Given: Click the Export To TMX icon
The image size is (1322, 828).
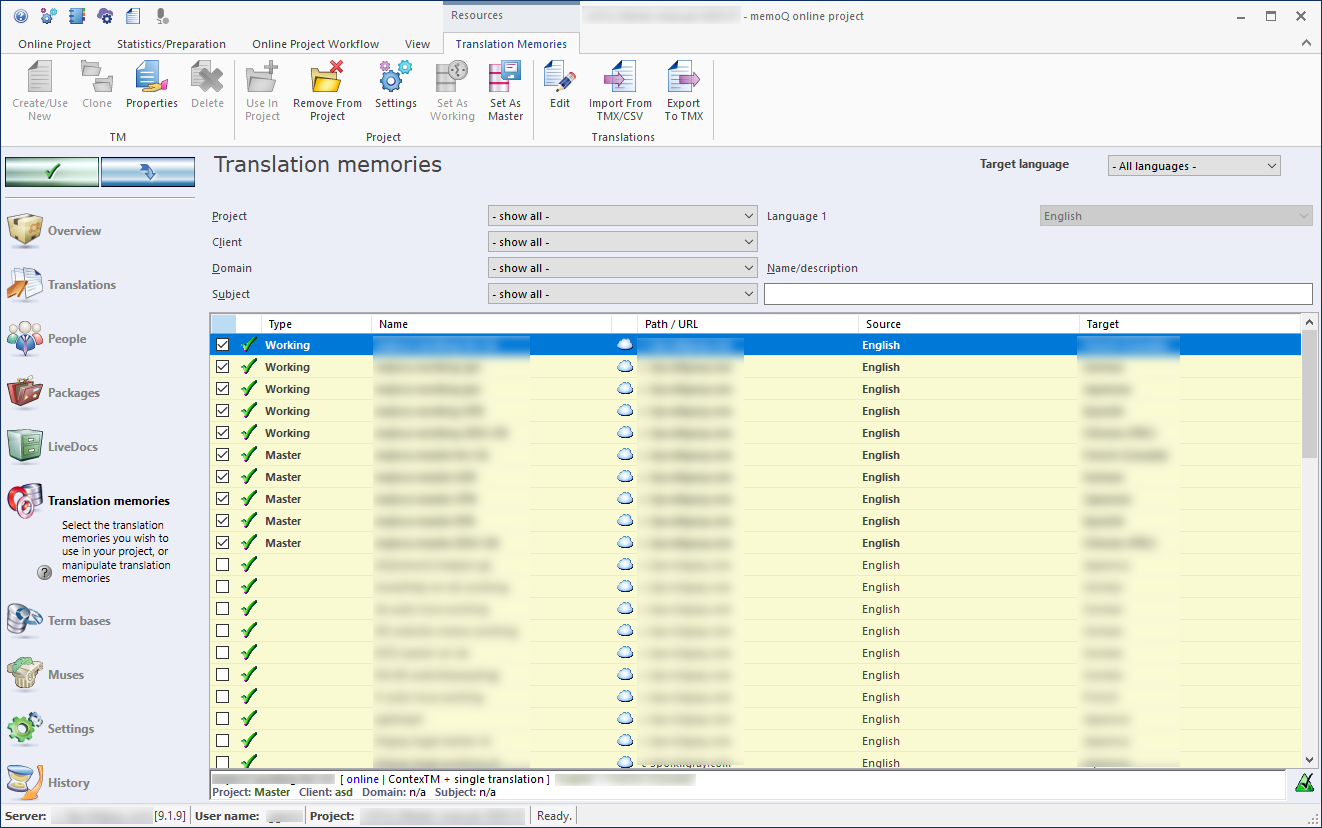Looking at the screenshot, I should pyautogui.click(x=683, y=90).
